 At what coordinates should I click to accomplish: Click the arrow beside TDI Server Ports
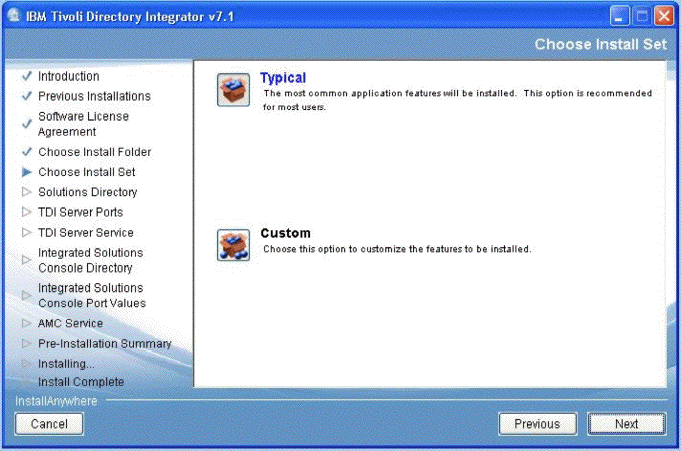(x=26, y=212)
